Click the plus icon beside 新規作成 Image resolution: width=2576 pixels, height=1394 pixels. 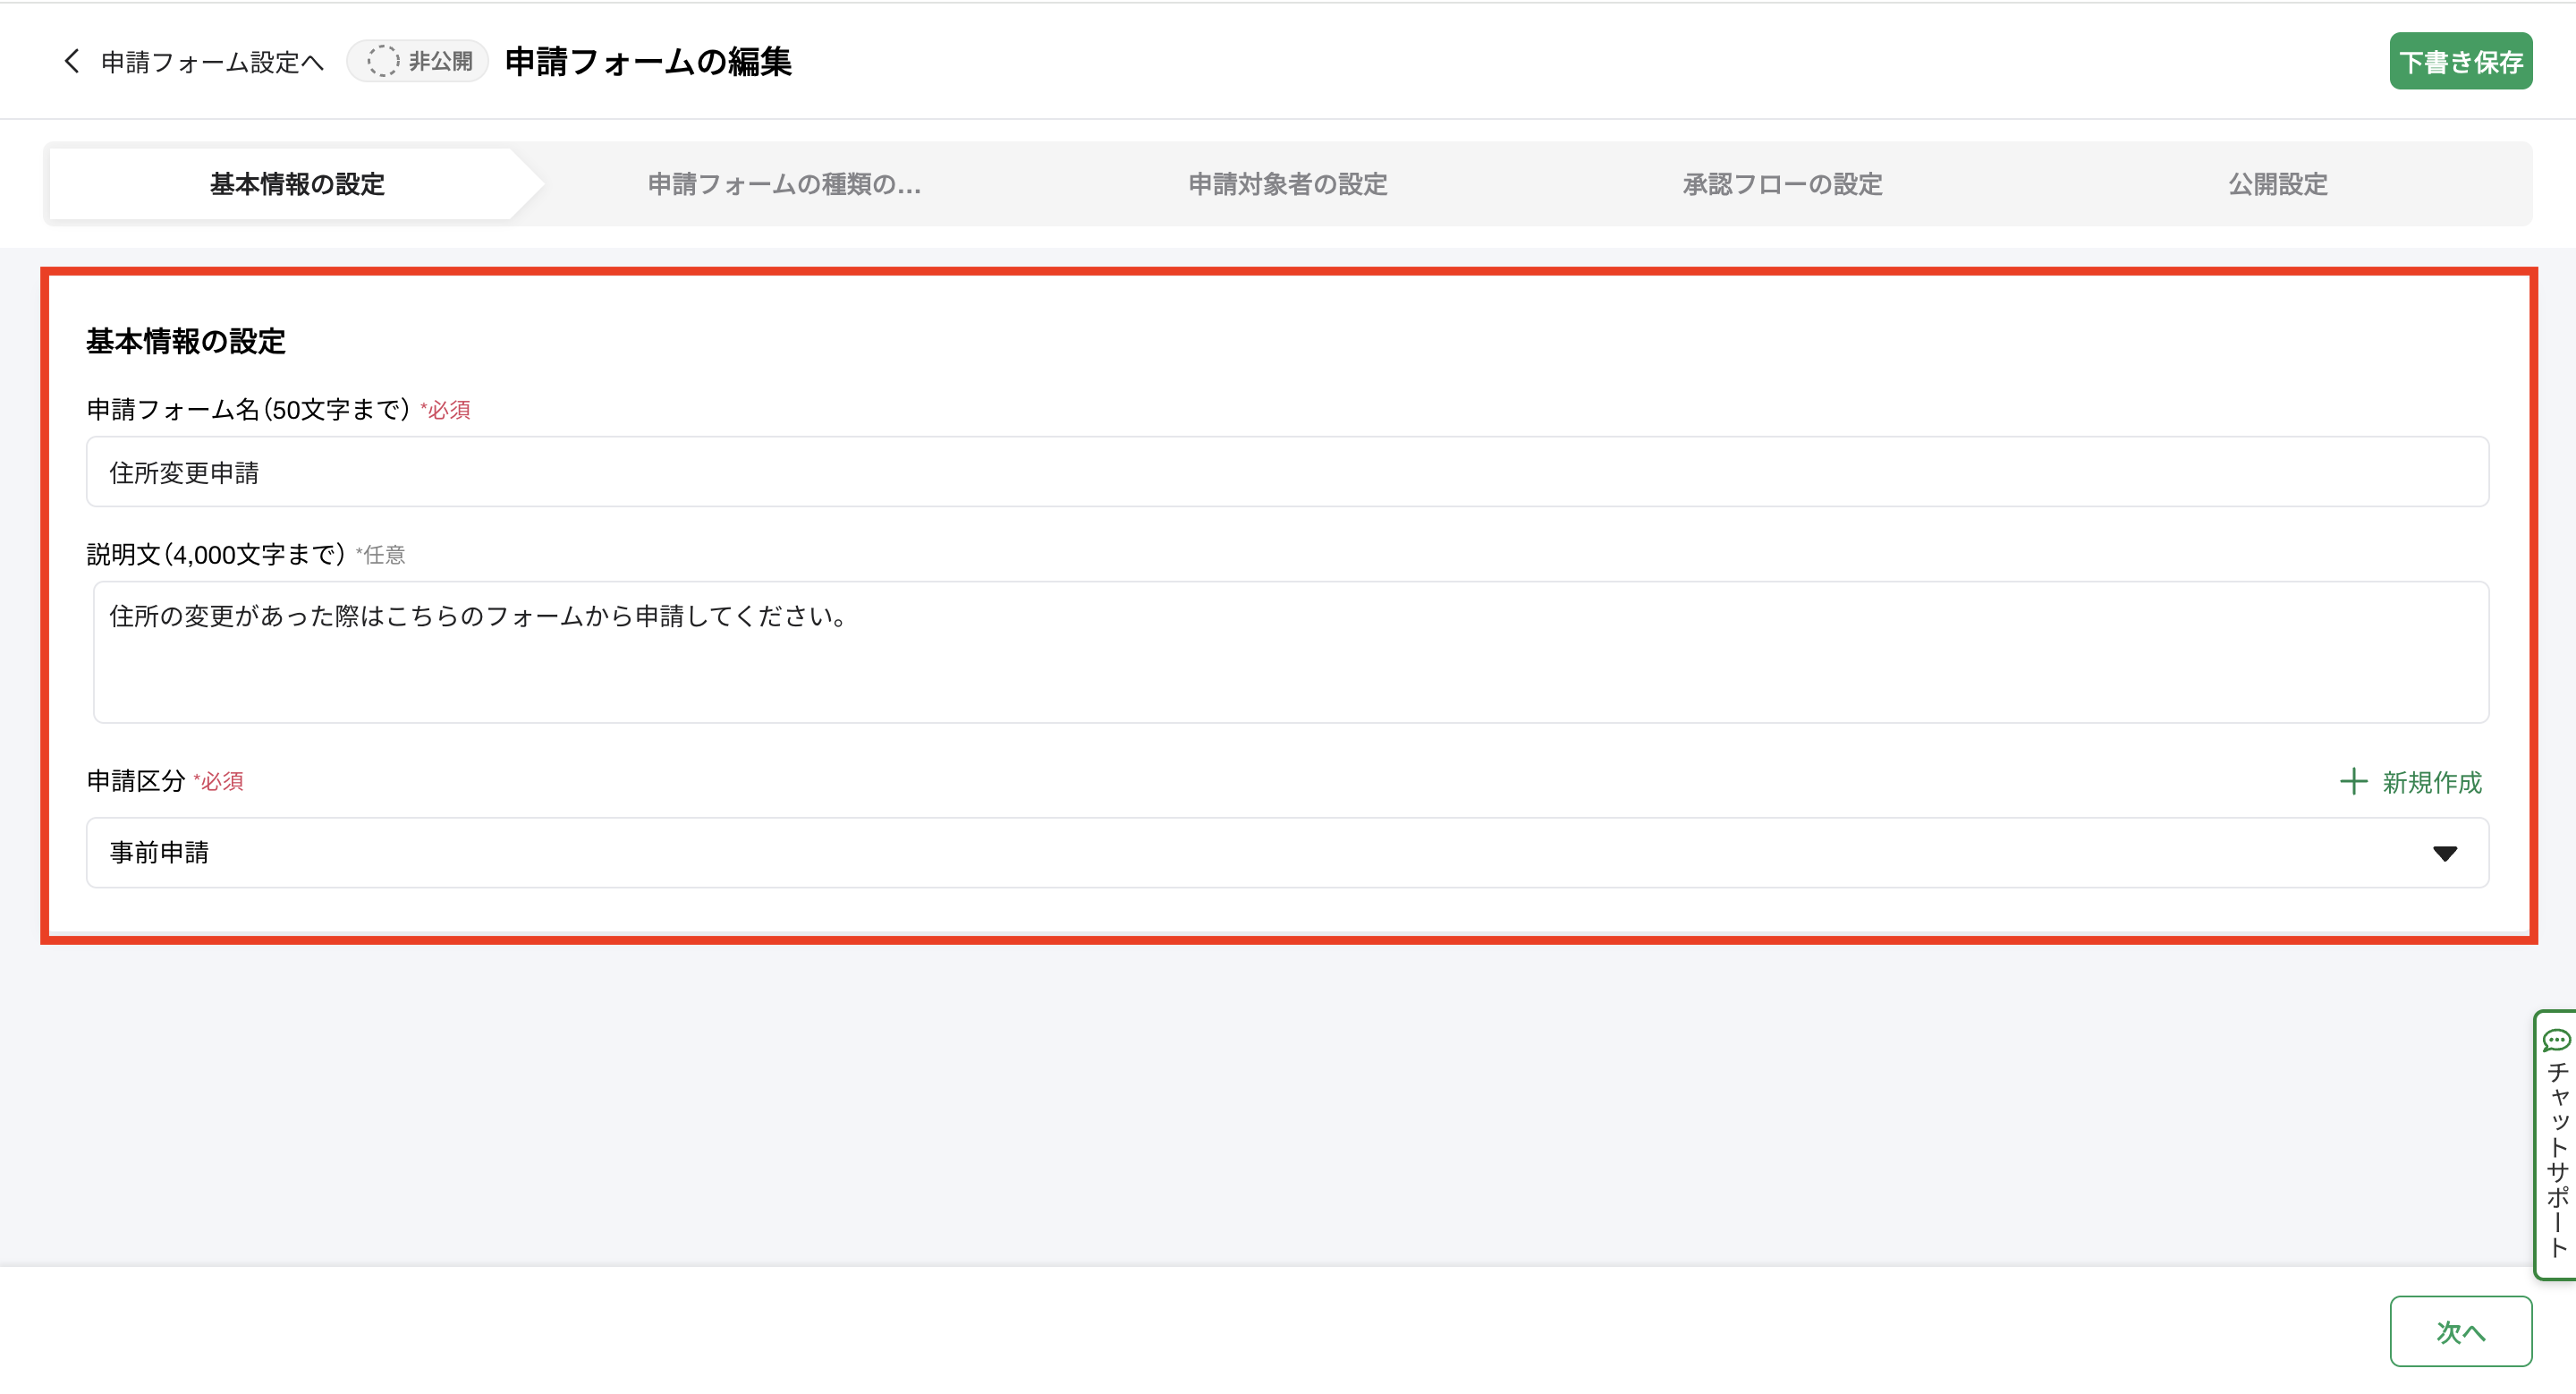(2353, 781)
